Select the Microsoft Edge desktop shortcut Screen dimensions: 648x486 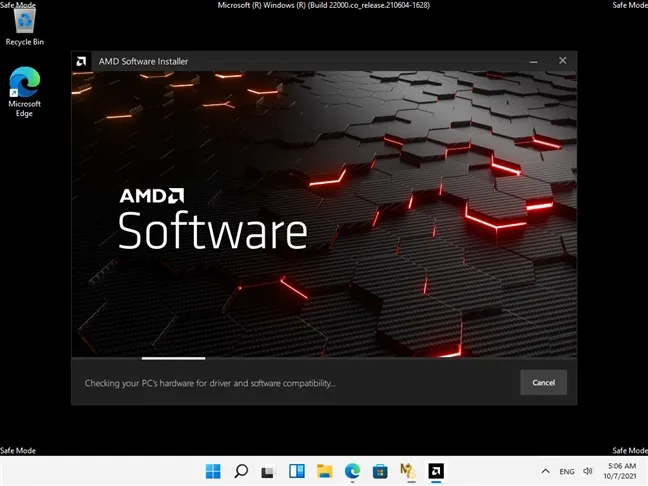(25, 92)
